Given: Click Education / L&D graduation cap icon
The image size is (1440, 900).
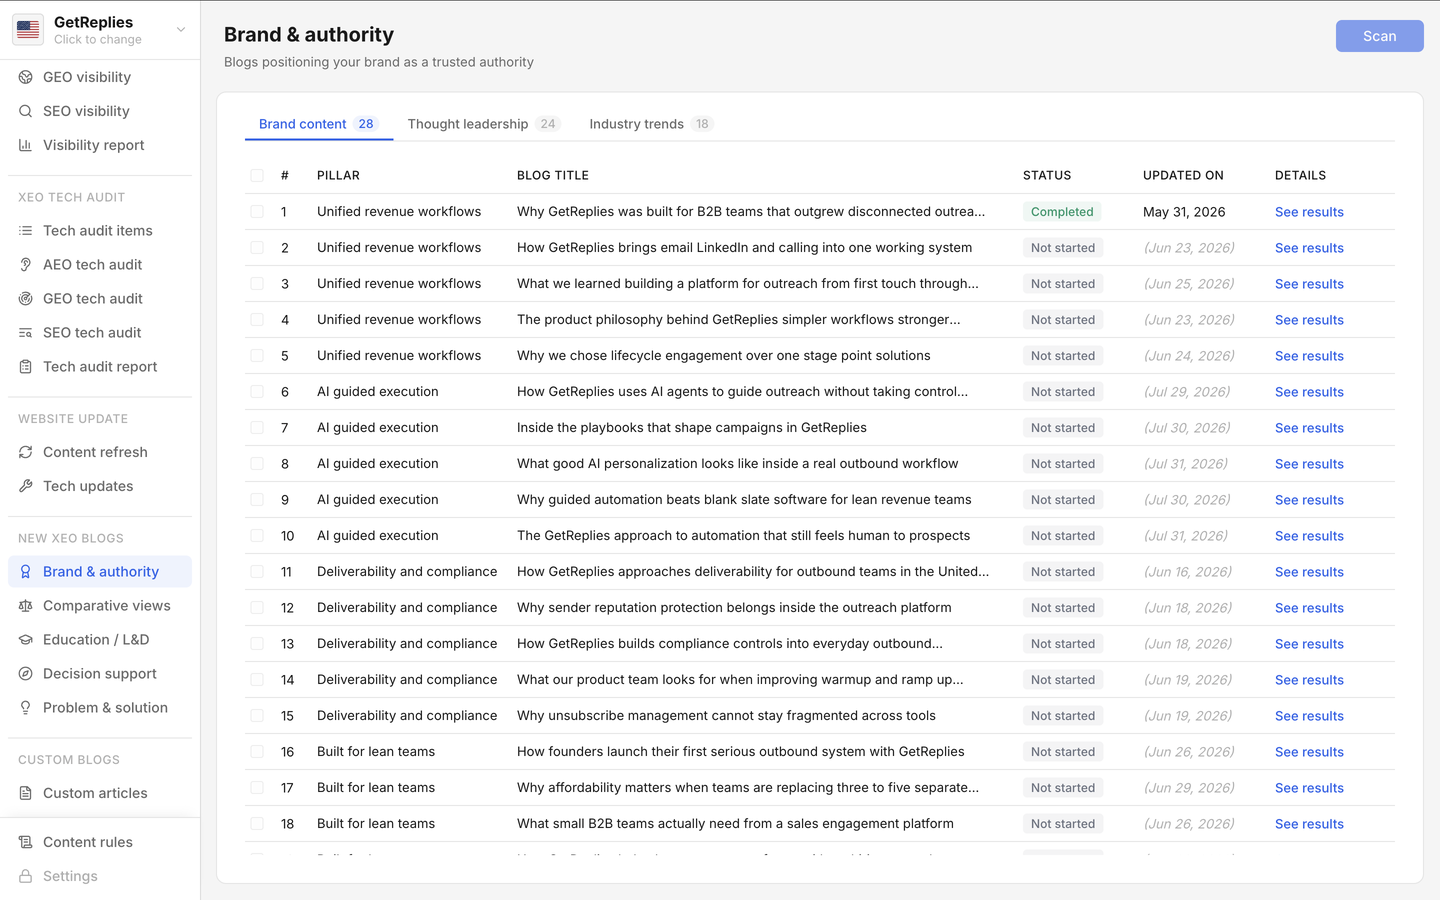Looking at the screenshot, I should pyautogui.click(x=26, y=640).
